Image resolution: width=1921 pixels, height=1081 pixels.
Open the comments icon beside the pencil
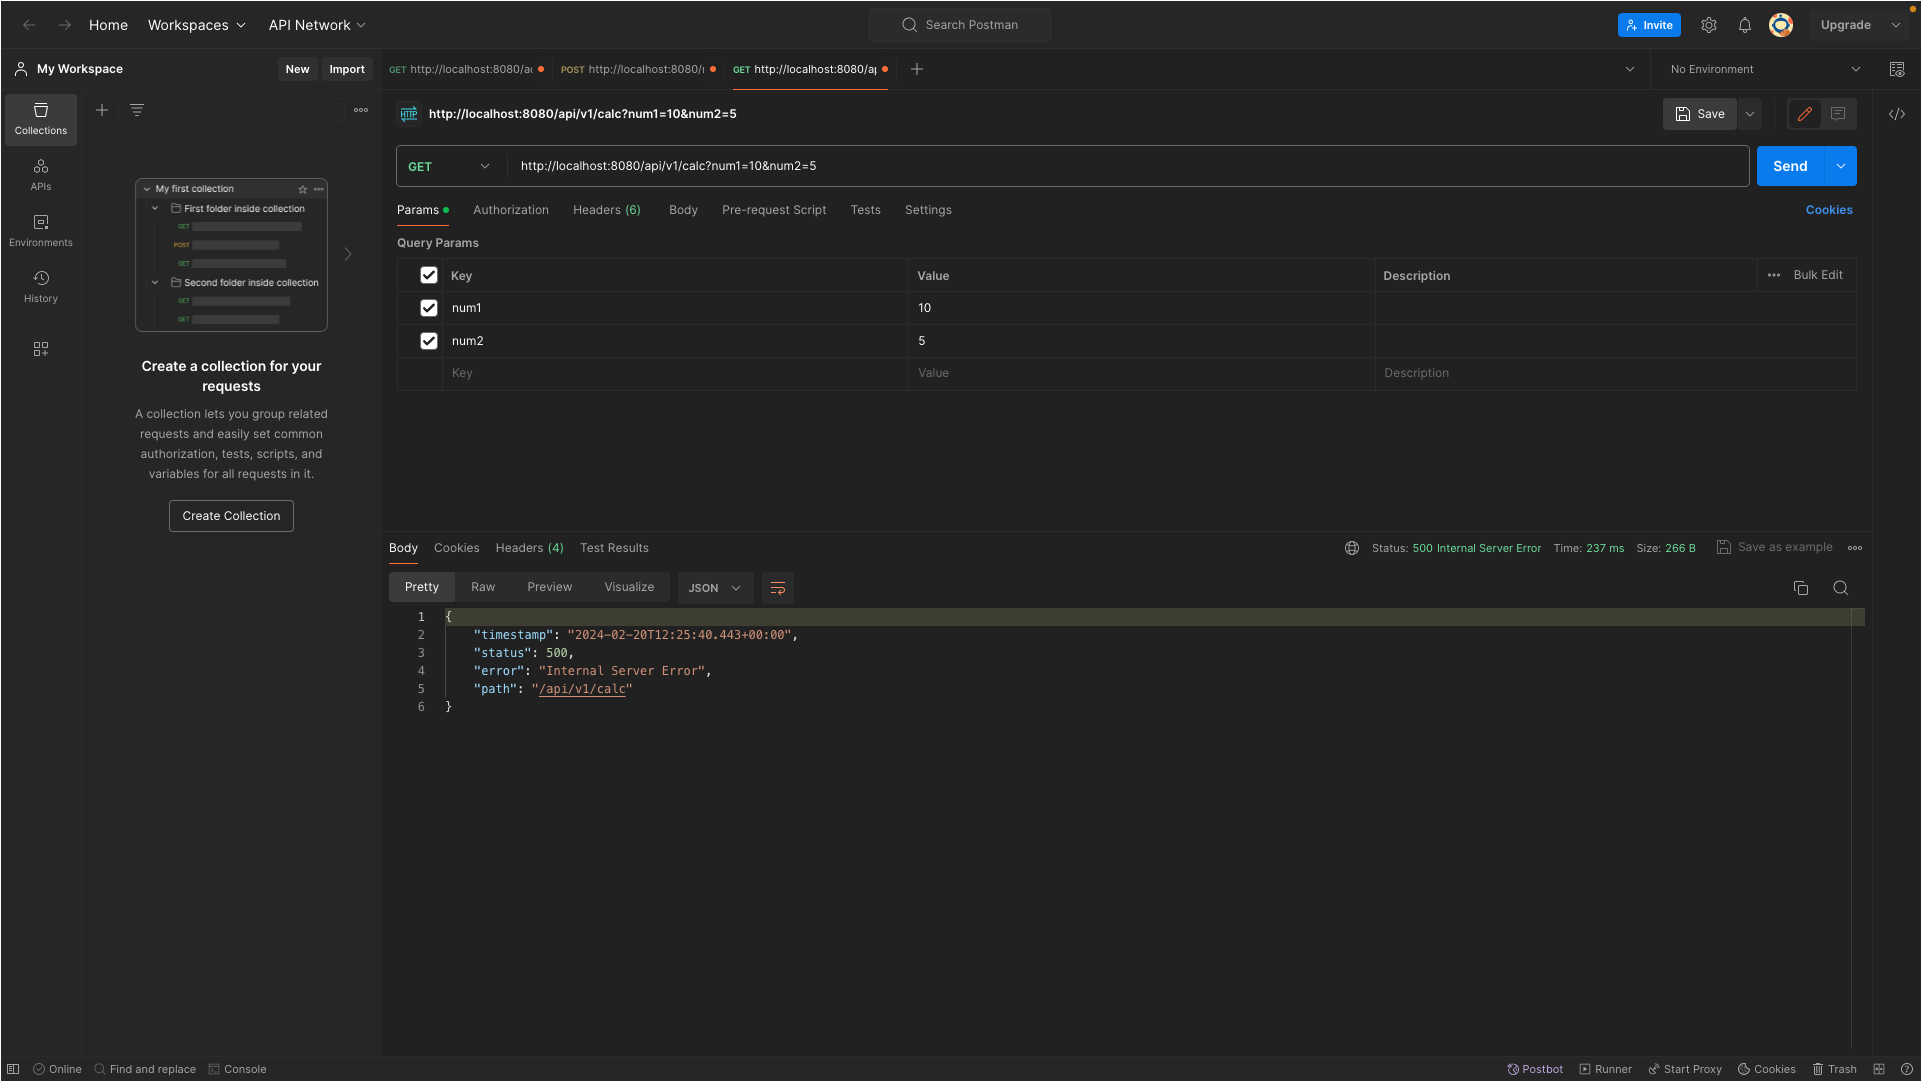tap(1838, 114)
